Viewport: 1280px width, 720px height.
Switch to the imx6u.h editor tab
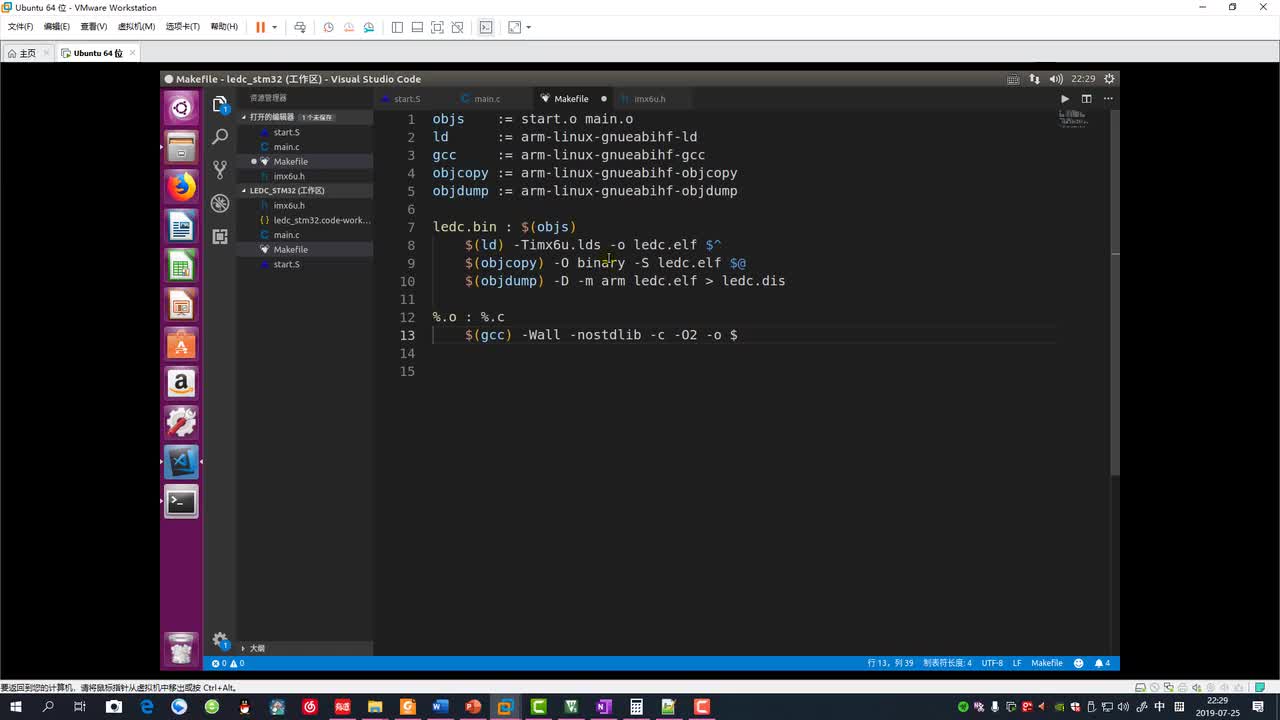pyautogui.click(x=650, y=99)
